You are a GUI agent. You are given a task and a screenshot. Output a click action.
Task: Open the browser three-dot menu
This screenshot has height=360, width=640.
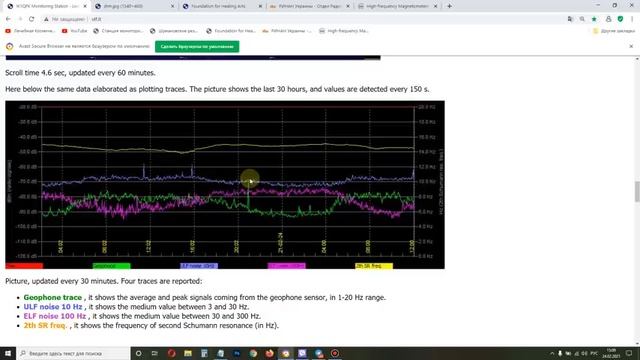(632, 19)
